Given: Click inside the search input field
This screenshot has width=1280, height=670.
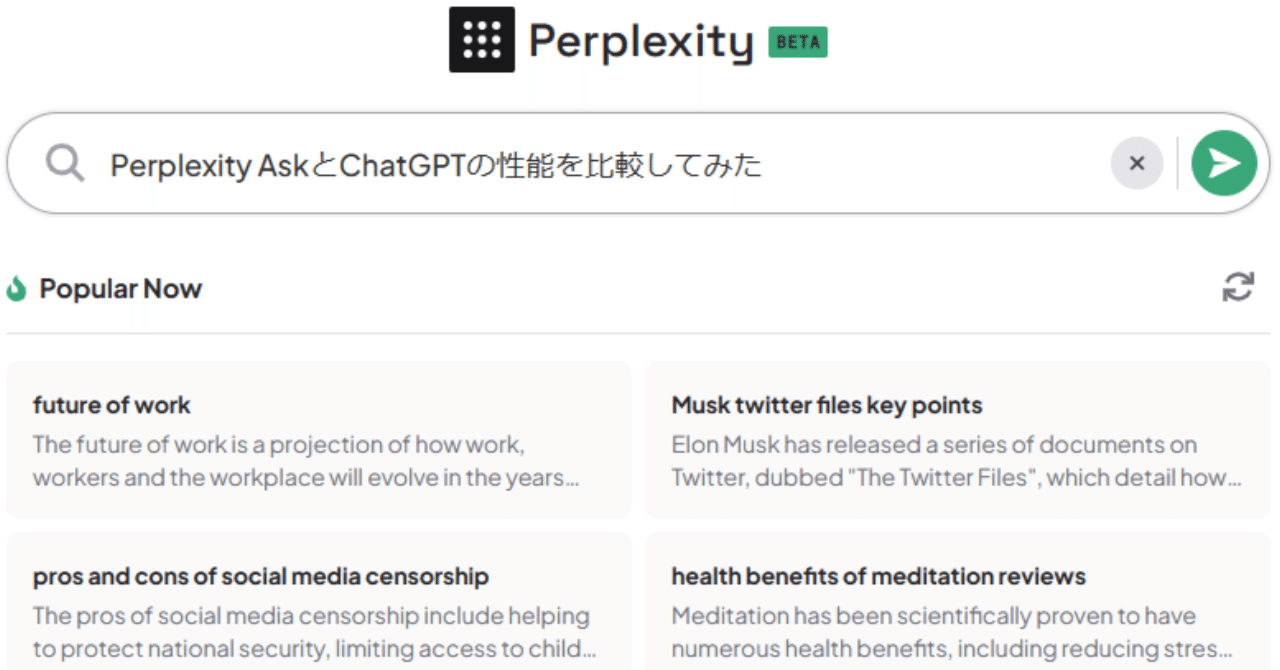Looking at the screenshot, I should coord(600,162).
